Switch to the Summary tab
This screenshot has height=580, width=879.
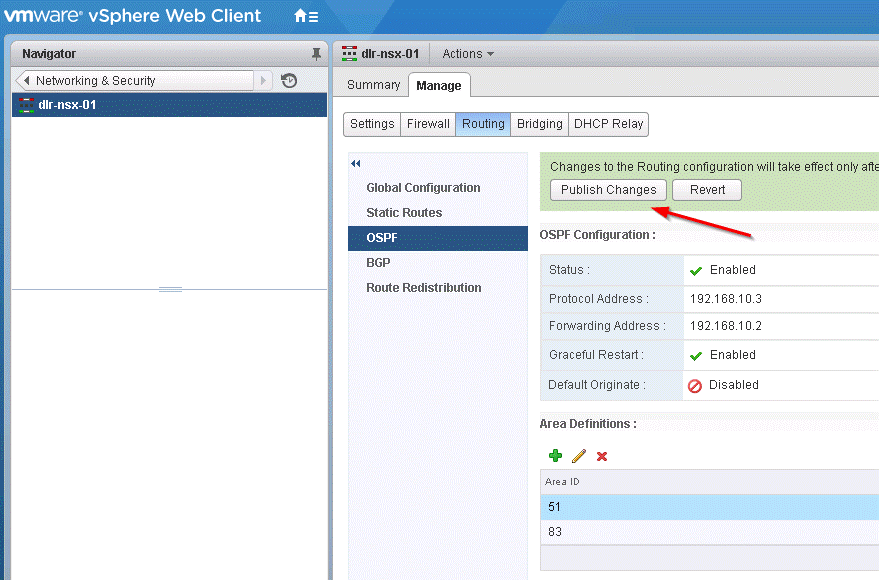pyautogui.click(x=373, y=85)
